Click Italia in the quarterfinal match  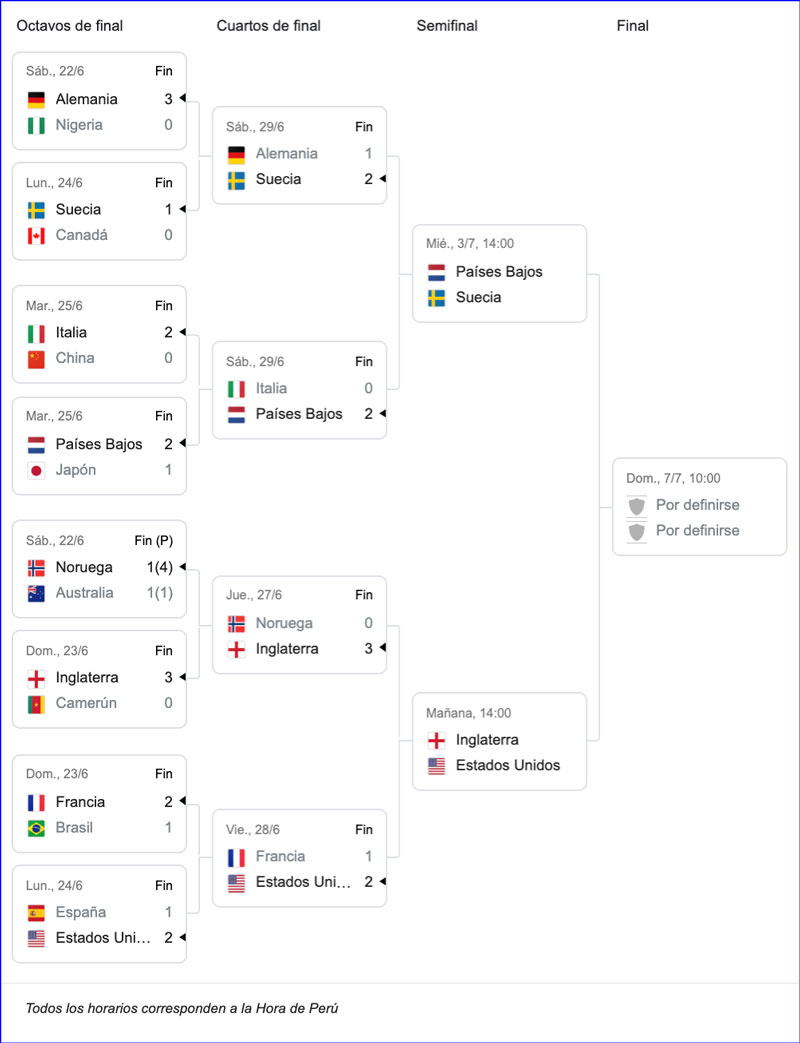point(271,388)
